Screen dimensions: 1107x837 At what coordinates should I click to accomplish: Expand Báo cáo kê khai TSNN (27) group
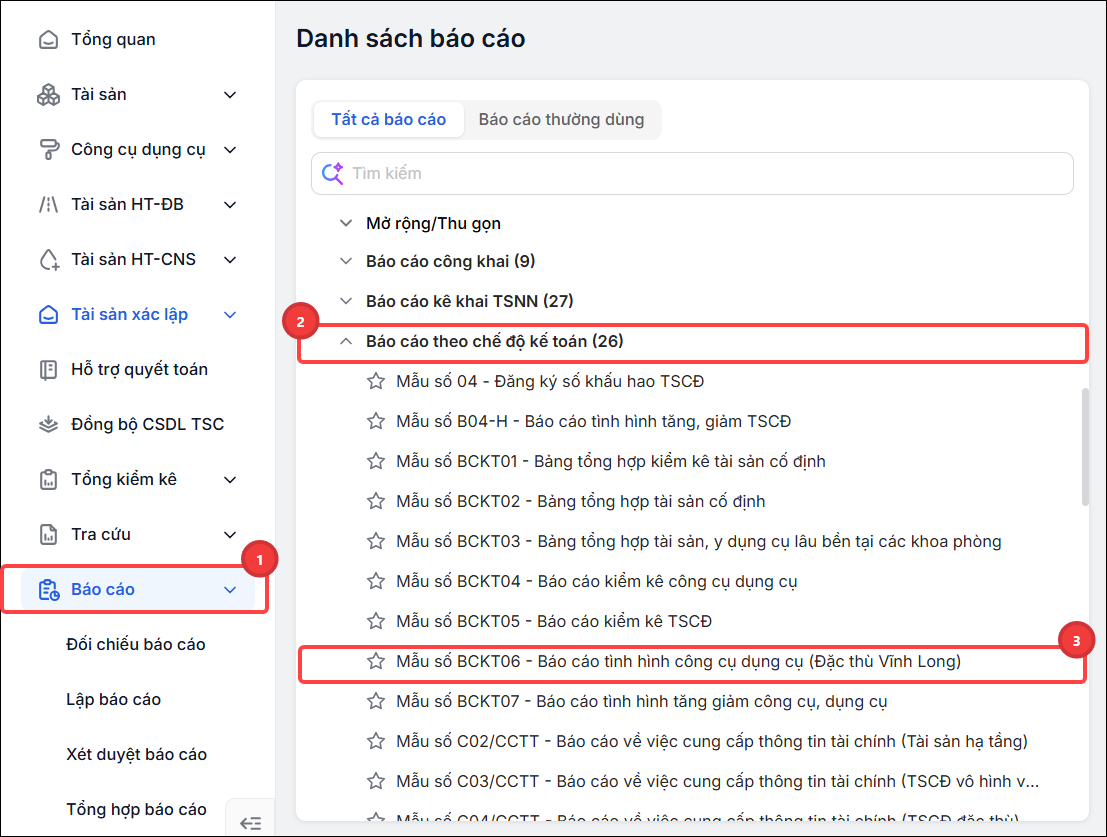click(x=346, y=301)
